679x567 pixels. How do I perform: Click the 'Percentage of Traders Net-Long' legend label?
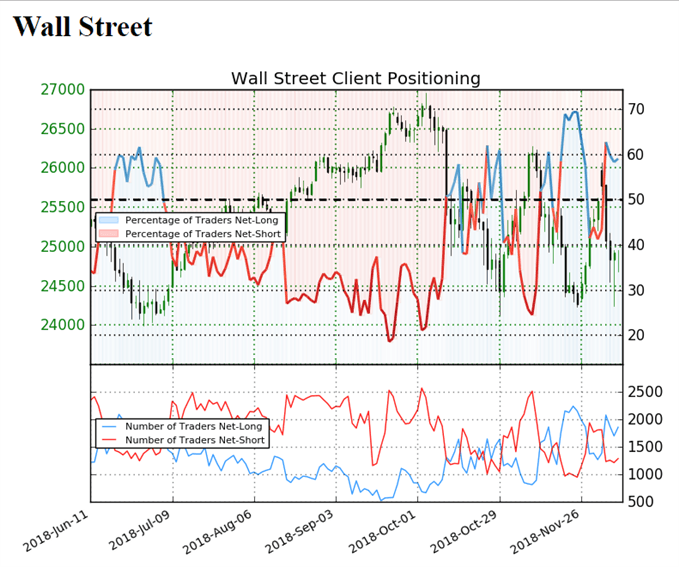(x=202, y=220)
